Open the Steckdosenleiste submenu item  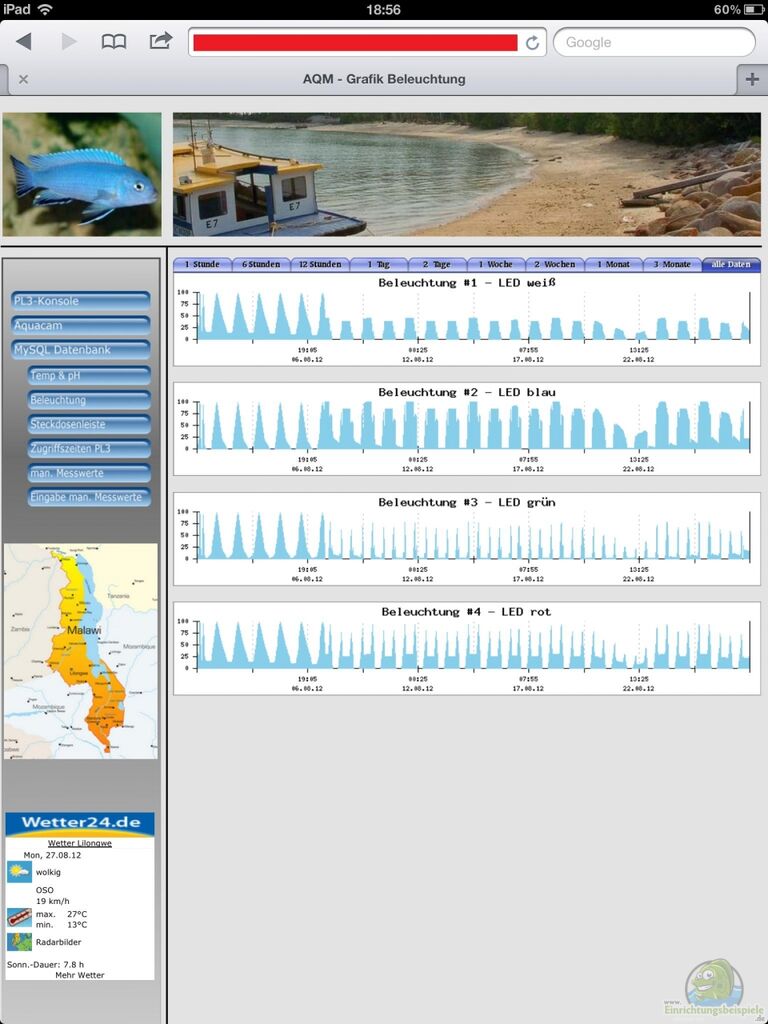89,424
